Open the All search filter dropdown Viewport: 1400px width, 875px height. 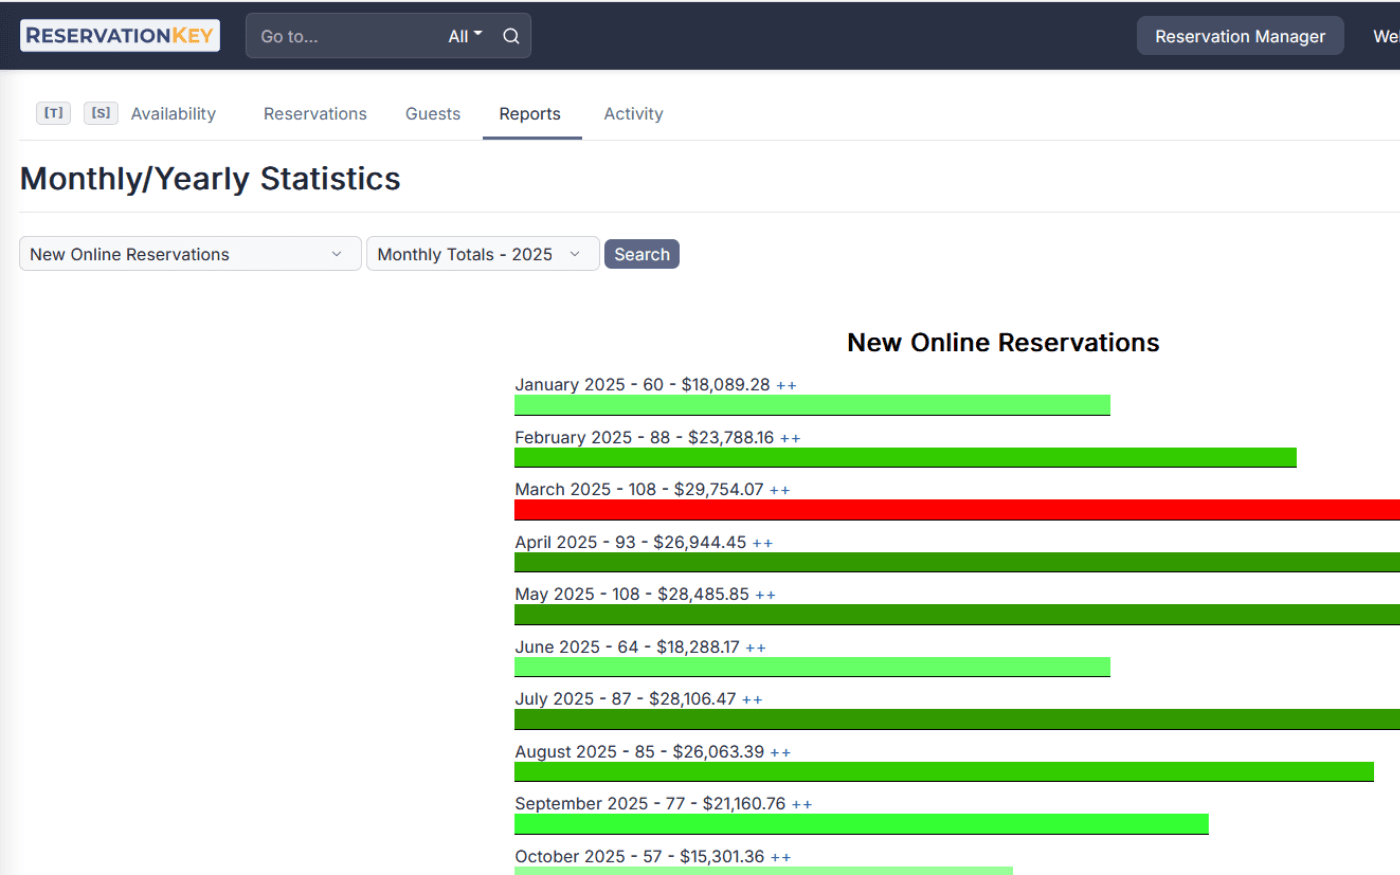[464, 35]
